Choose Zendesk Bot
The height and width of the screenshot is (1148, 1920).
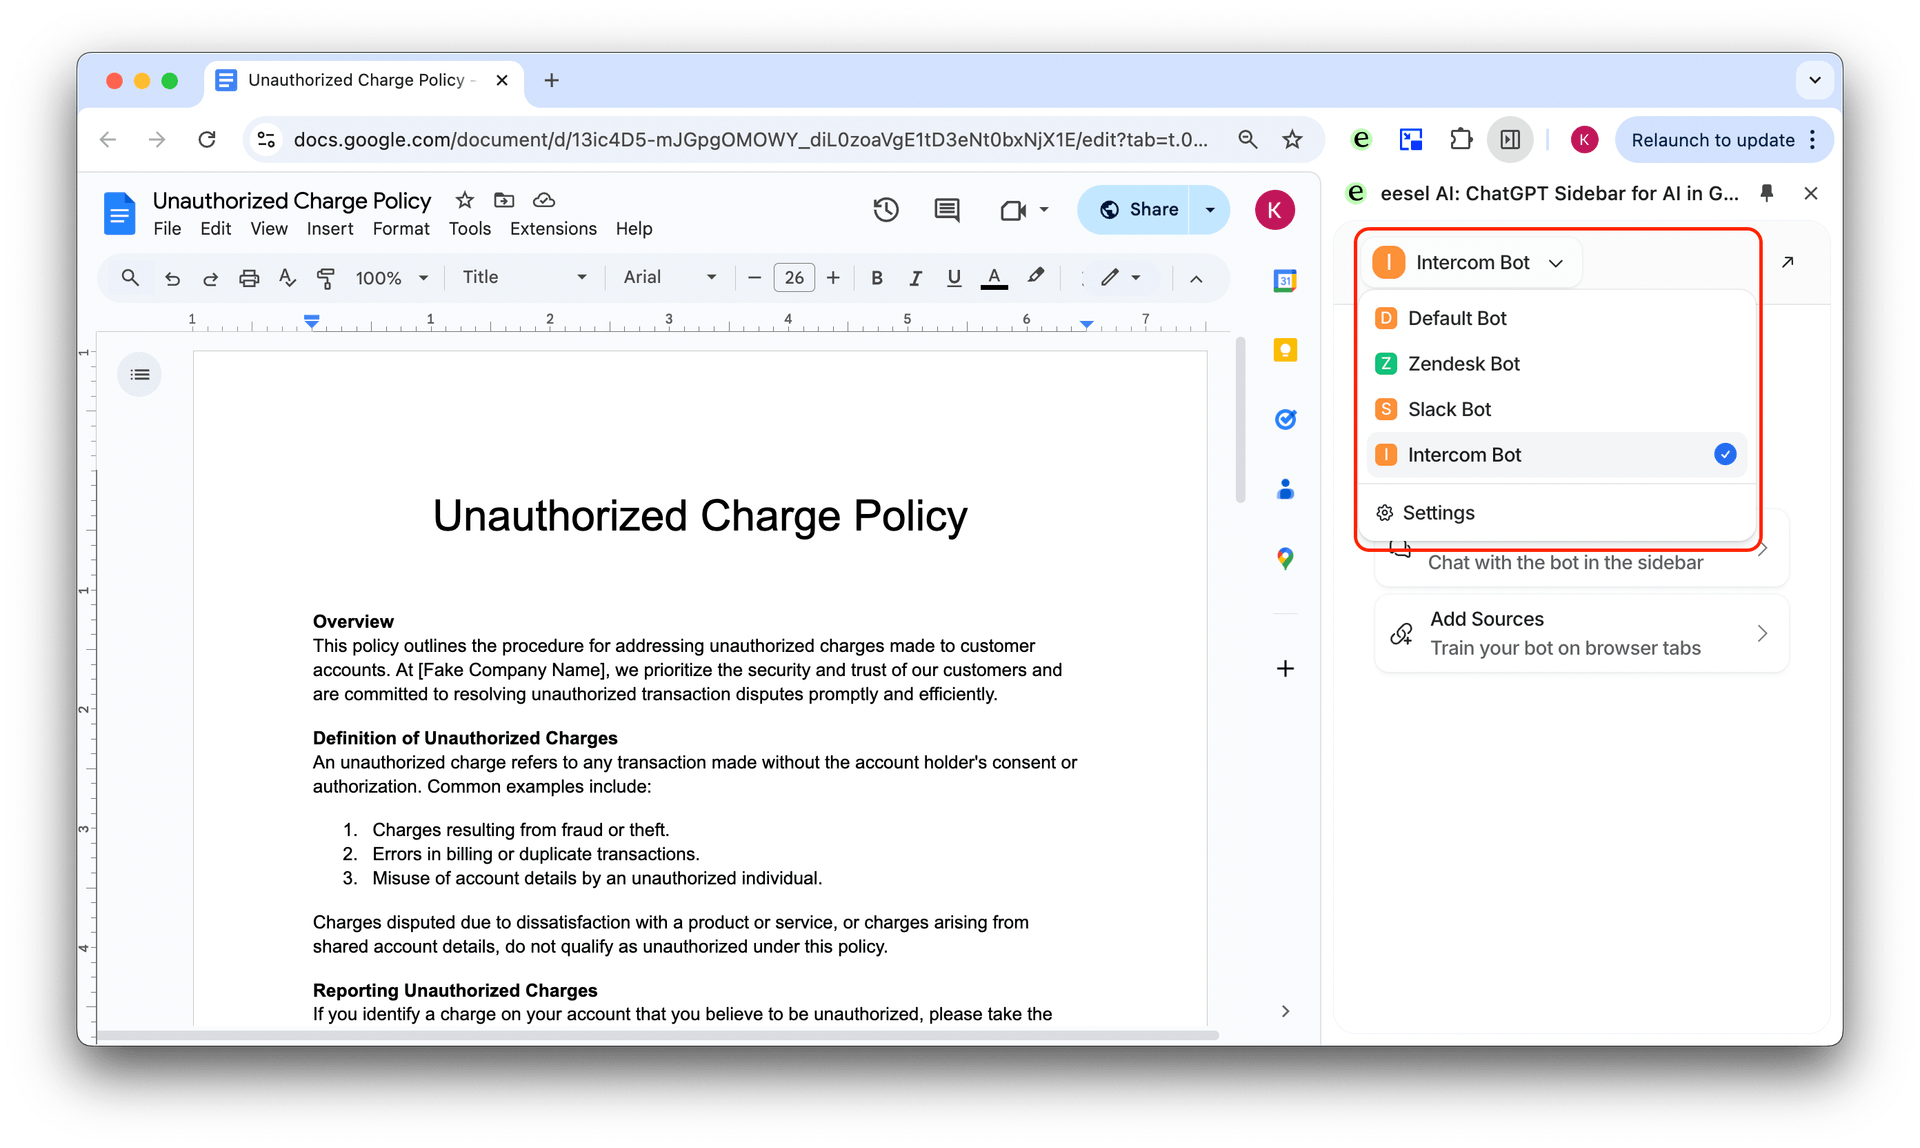click(x=1557, y=364)
